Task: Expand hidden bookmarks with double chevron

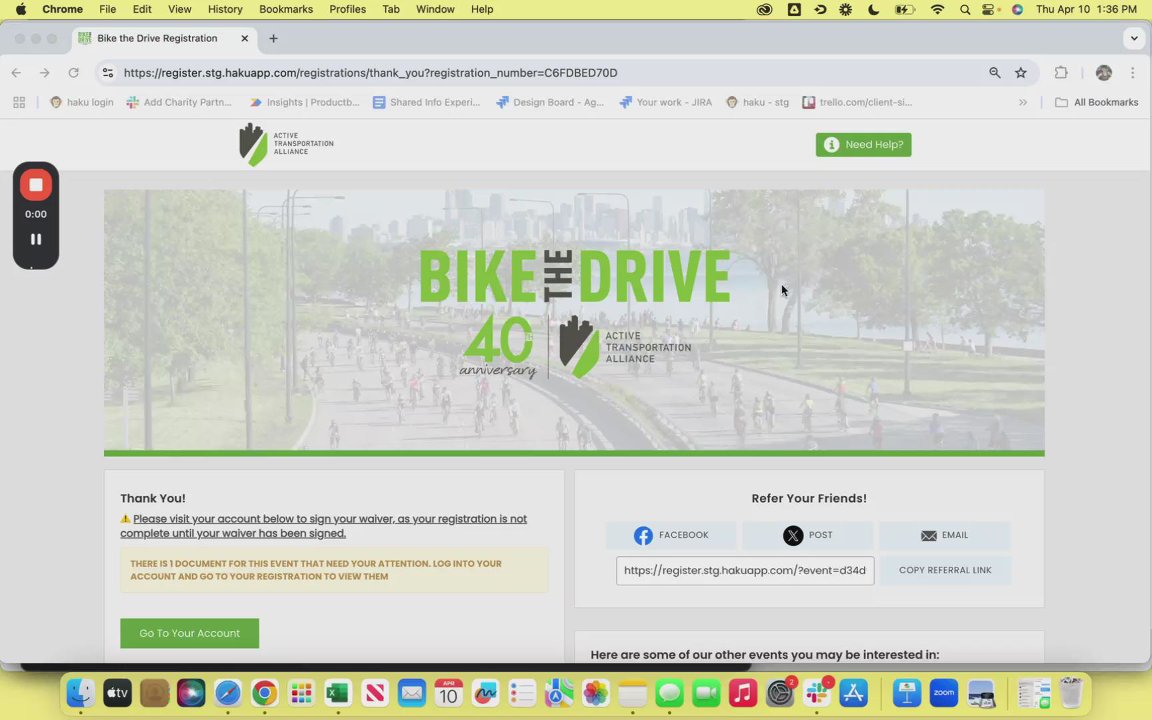Action: pos(1023,102)
